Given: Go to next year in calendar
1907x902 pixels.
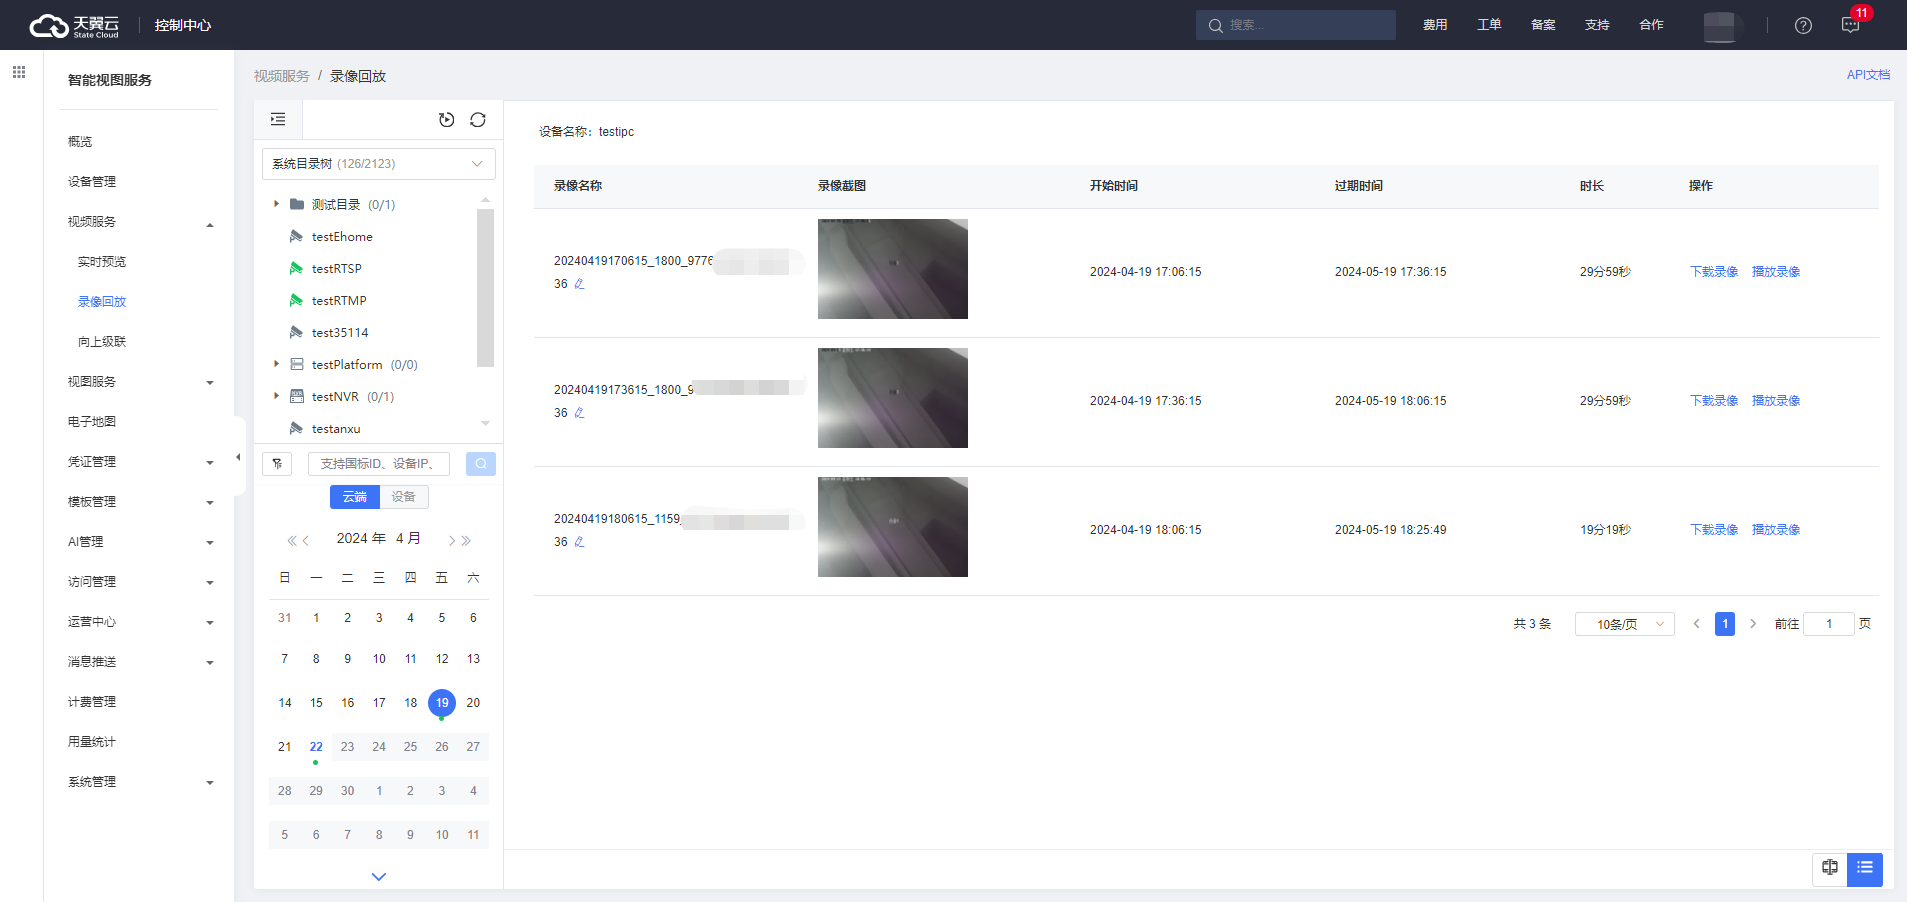Looking at the screenshot, I should pyautogui.click(x=466, y=541).
